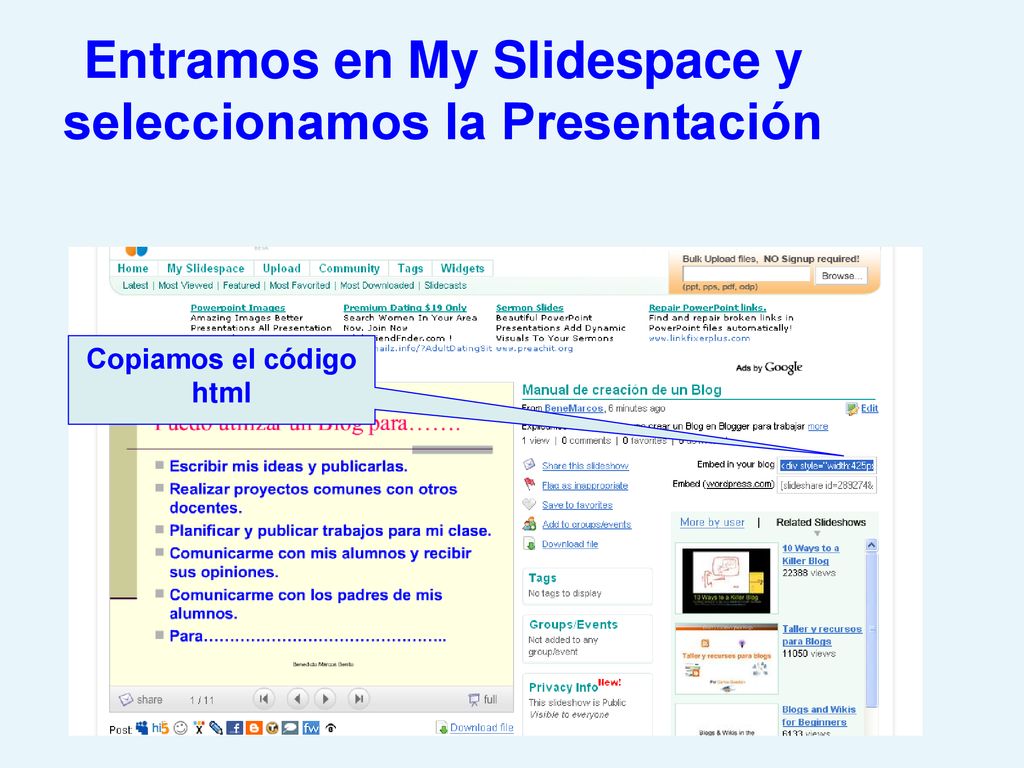The image size is (1024, 768).
Task: Click the Featured link
Action: 242,285
